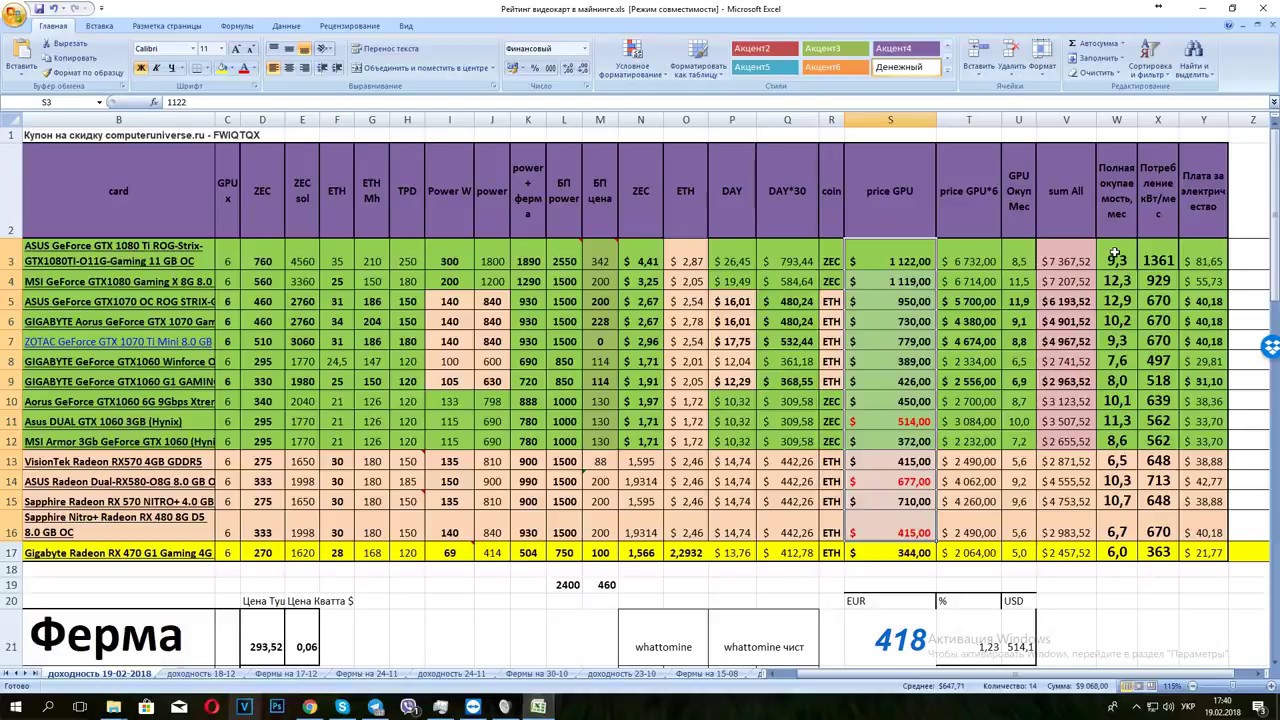The height and width of the screenshot is (720, 1280).
Task: Open the font name Calibri dropdown
Action: [193, 49]
